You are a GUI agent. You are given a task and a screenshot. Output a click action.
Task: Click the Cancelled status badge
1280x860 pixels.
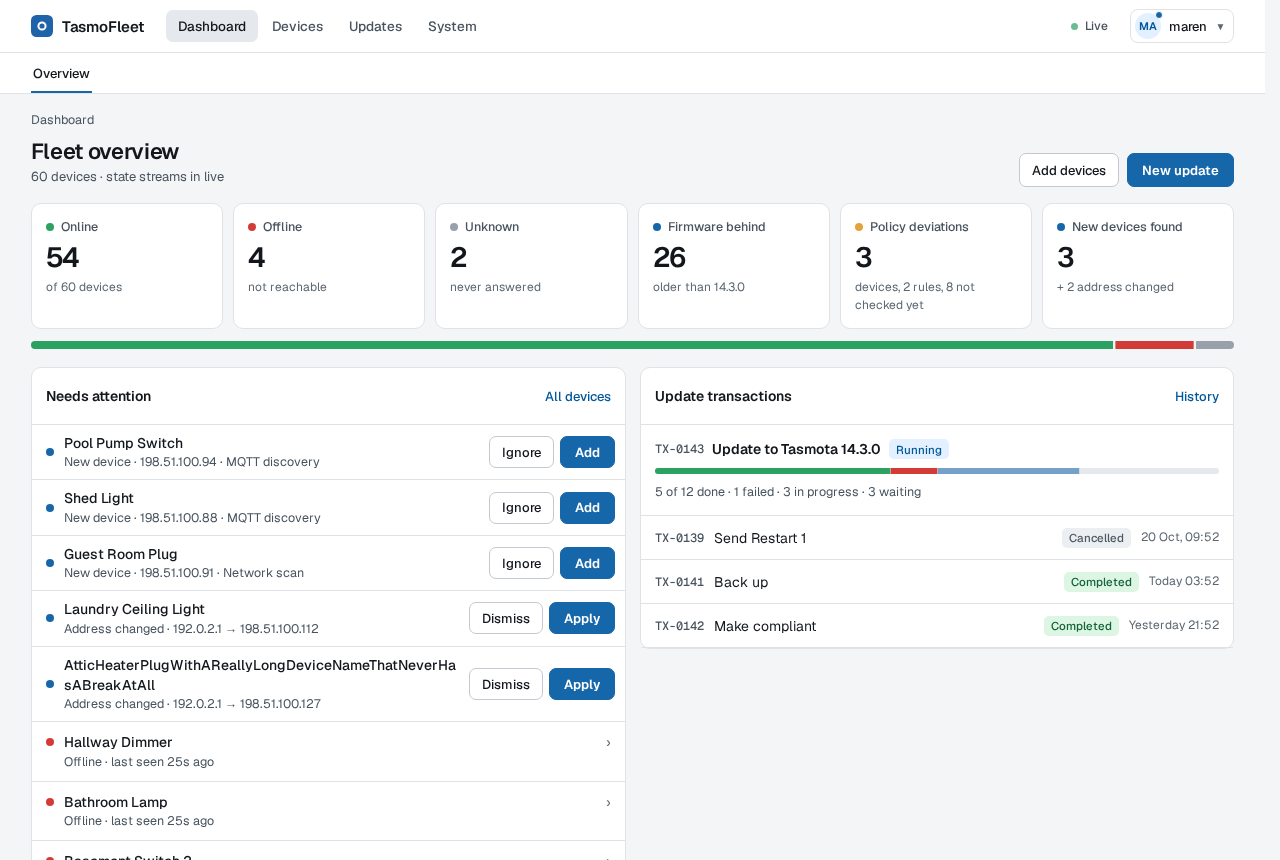pos(1096,538)
